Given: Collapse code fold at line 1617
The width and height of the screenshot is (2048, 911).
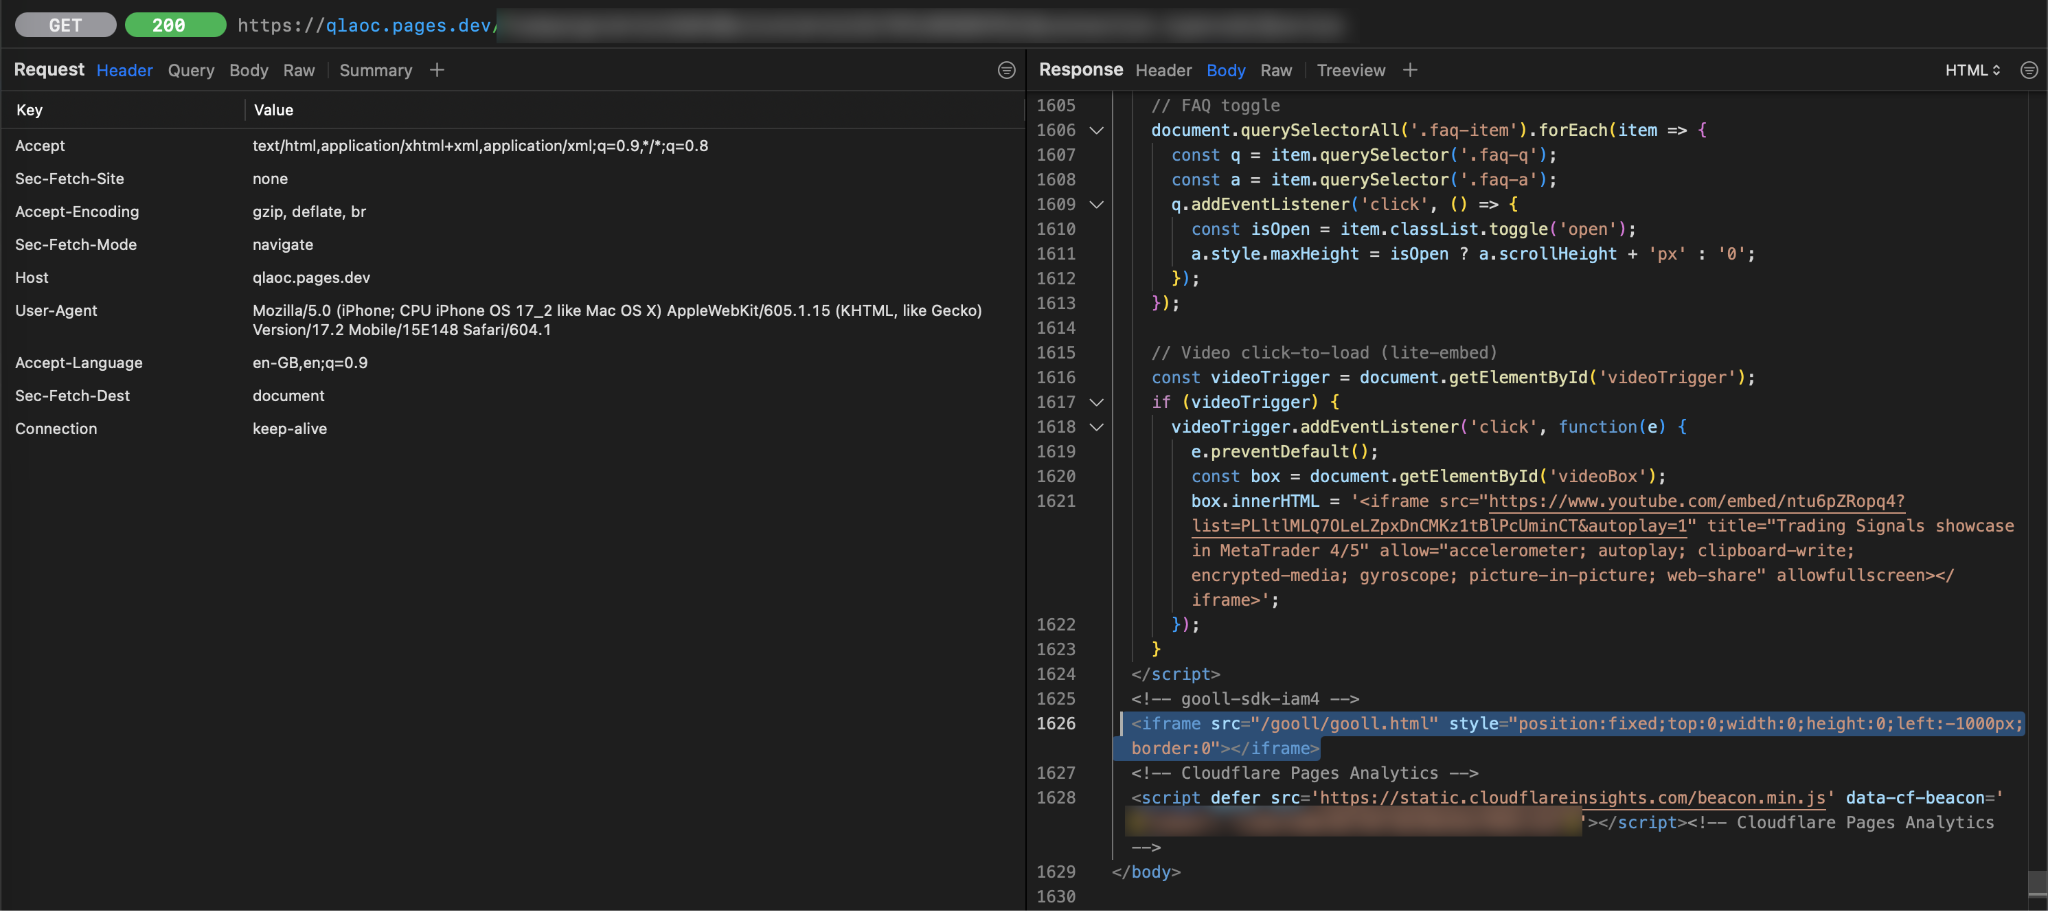Looking at the screenshot, I should [x=1097, y=402].
